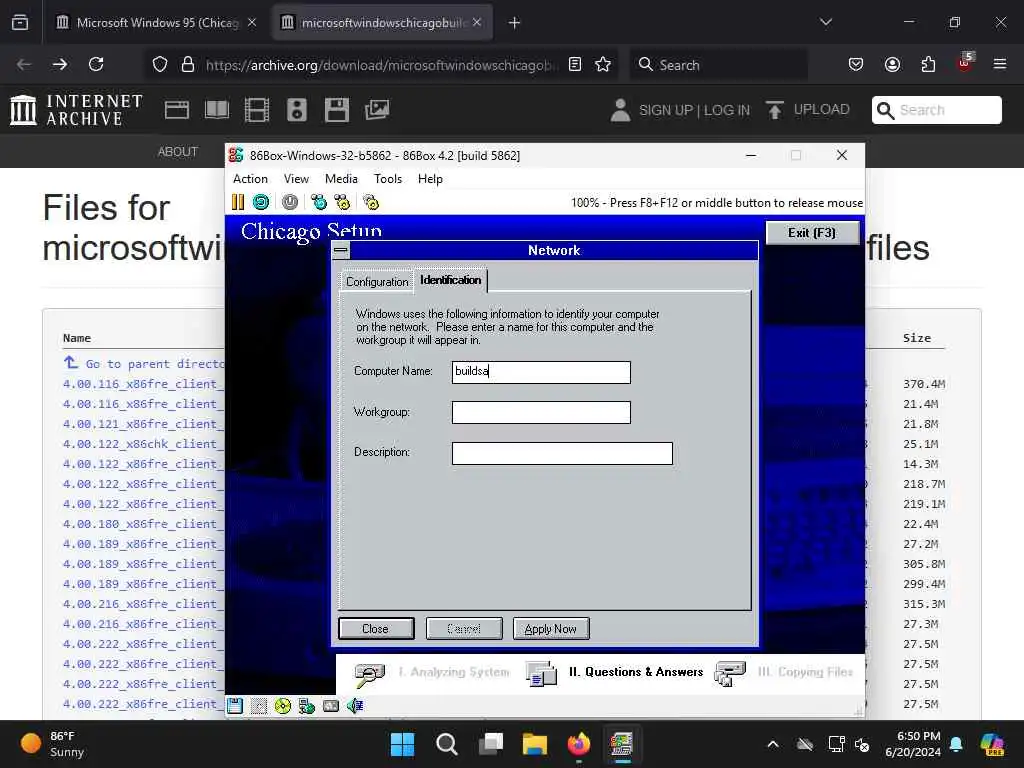
Task: Open Save to Pocket icon
Action: (856, 64)
